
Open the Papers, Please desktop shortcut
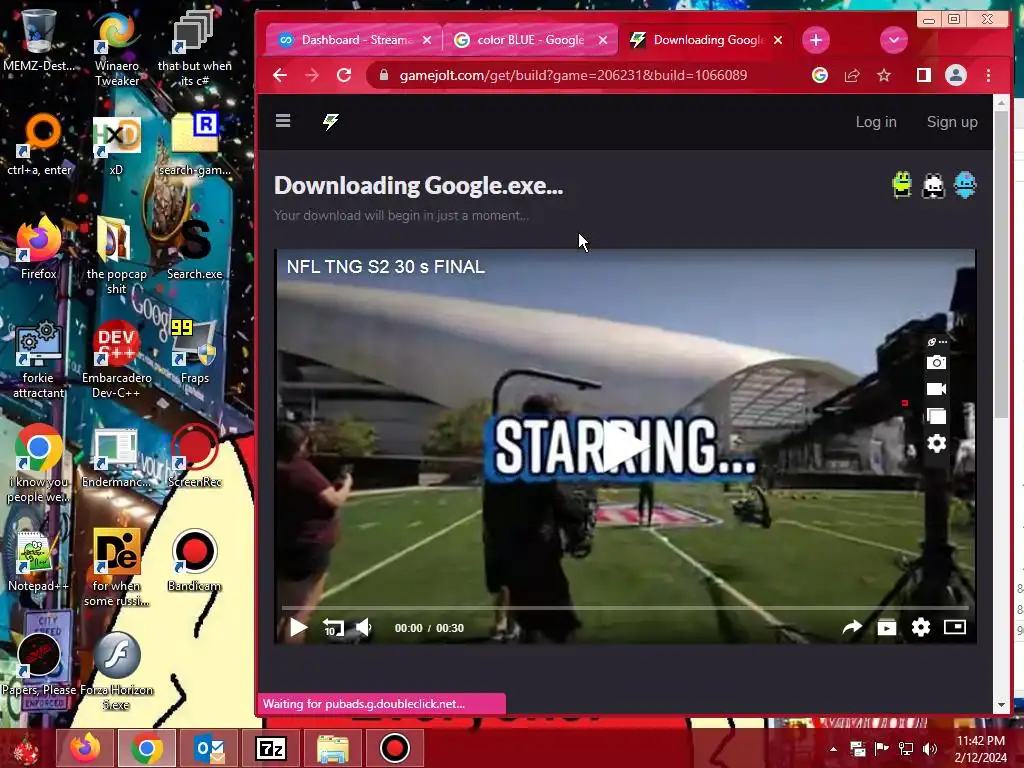[x=39, y=664]
